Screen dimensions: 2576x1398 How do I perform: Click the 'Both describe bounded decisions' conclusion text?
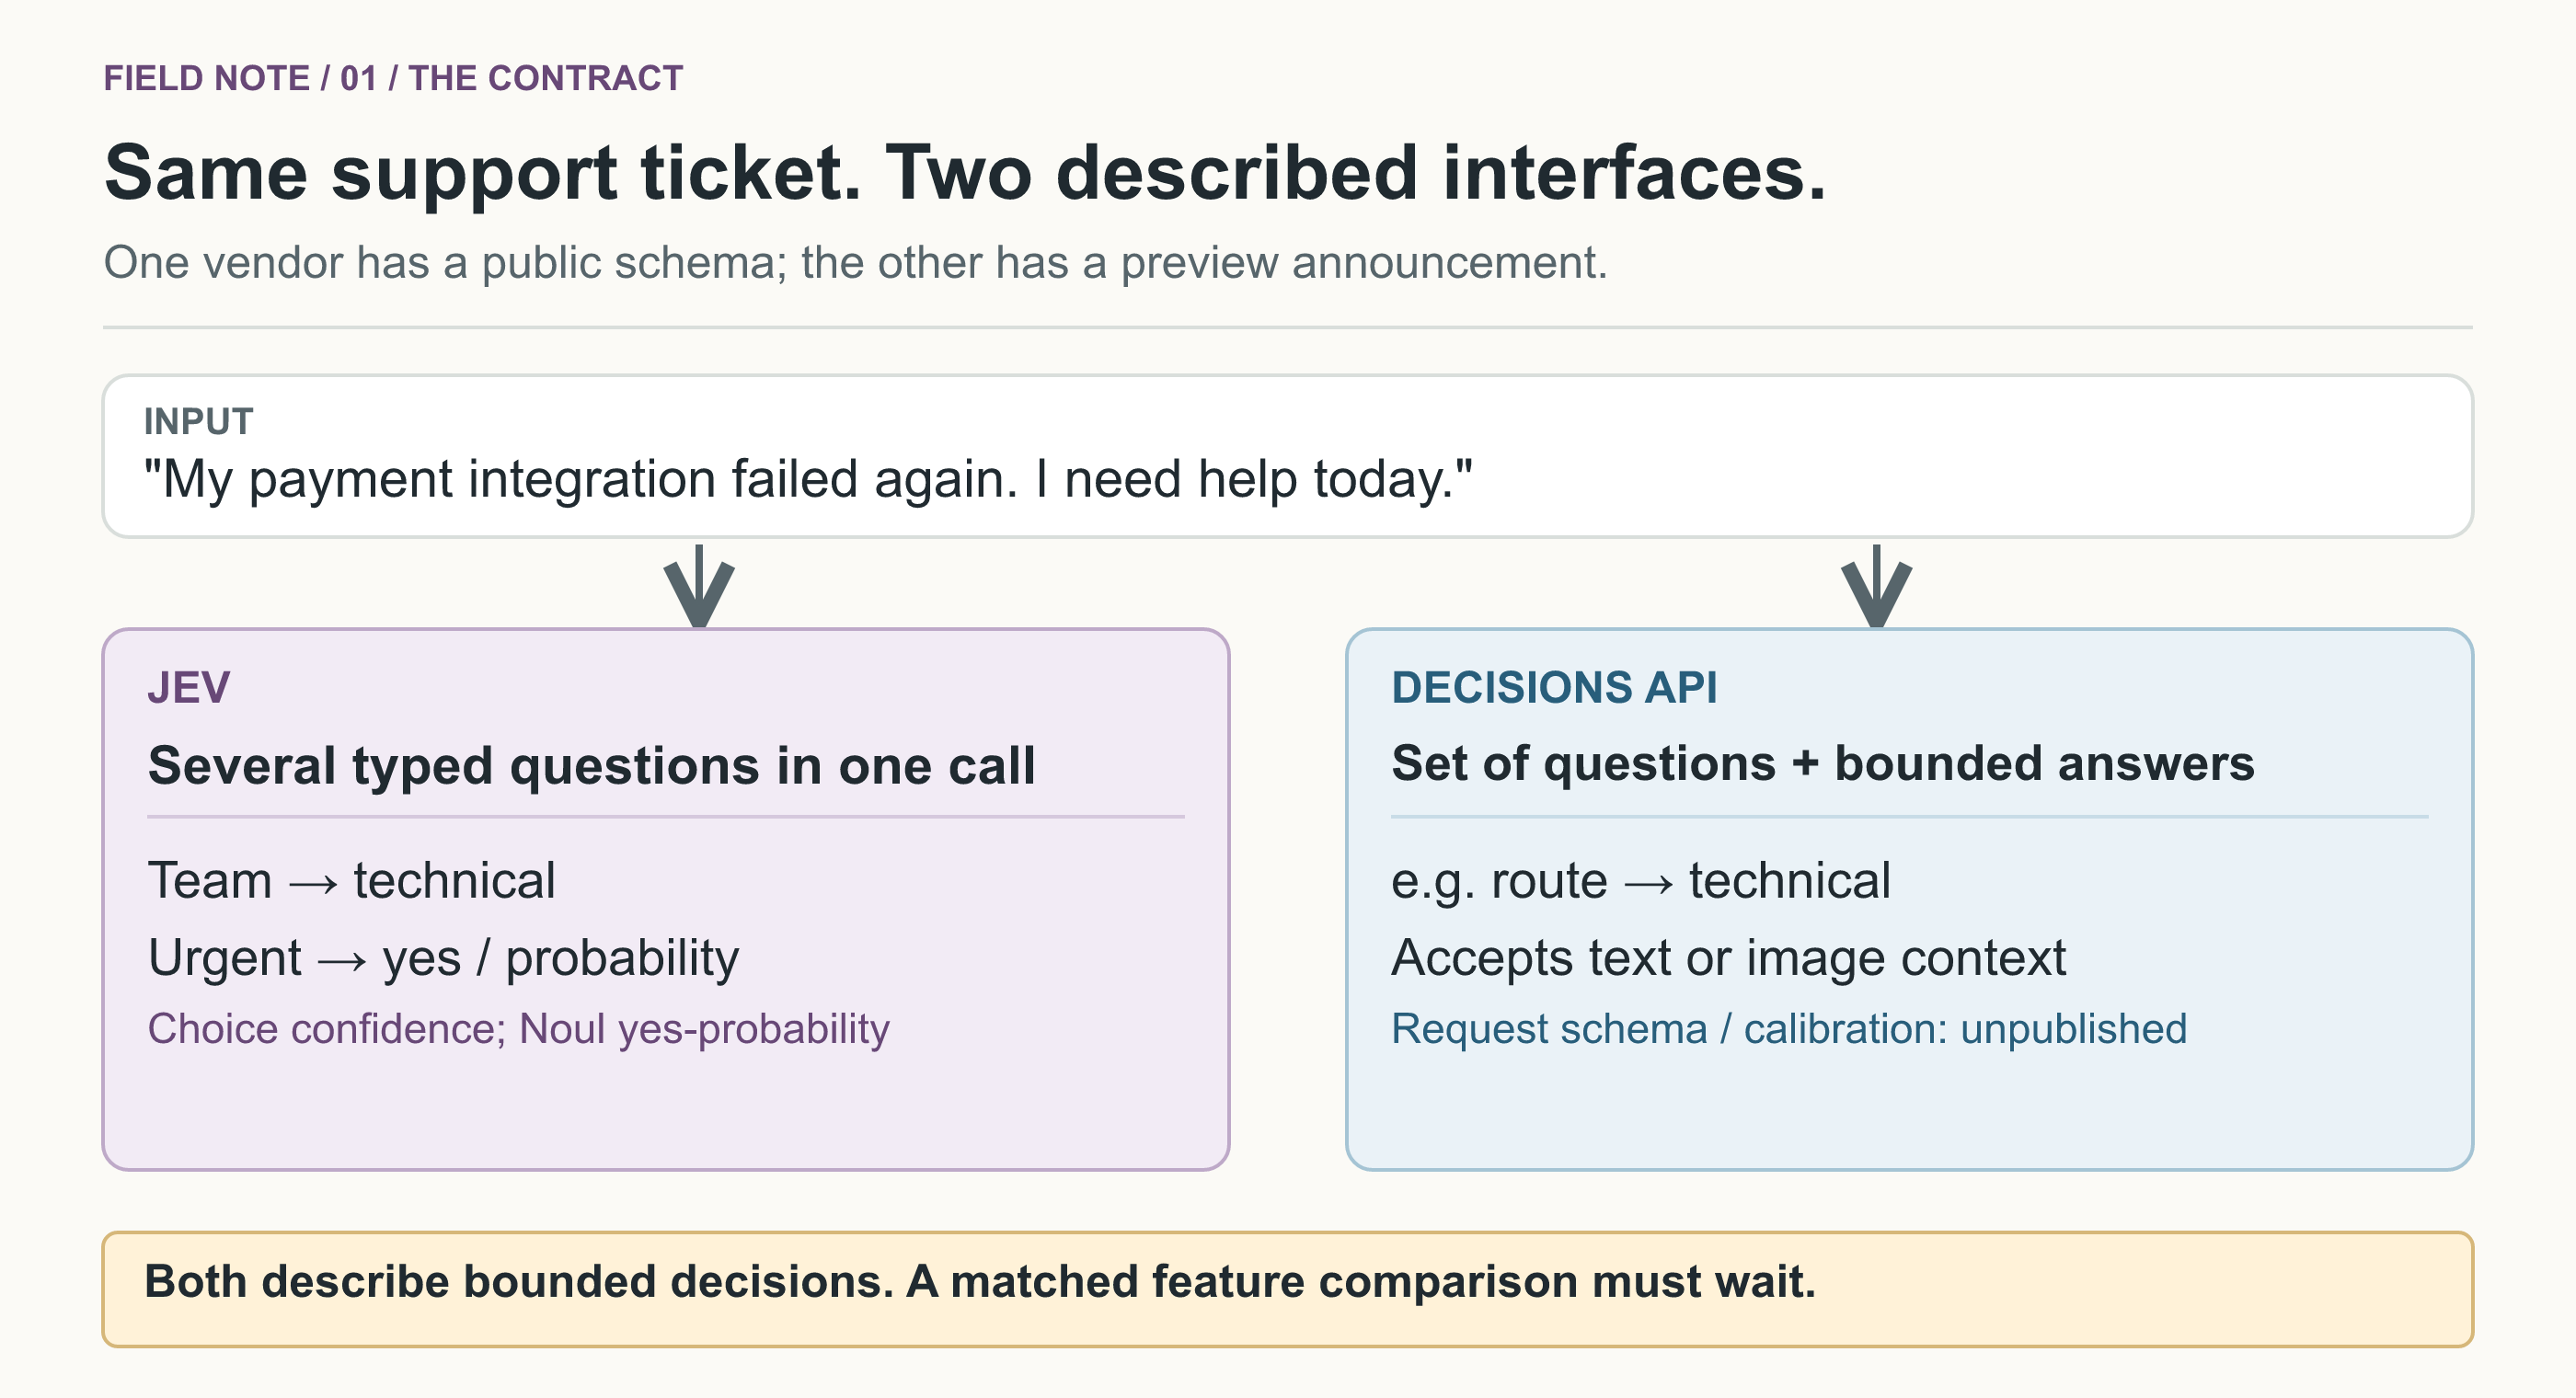pyautogui.click(x=979, y=1282)
